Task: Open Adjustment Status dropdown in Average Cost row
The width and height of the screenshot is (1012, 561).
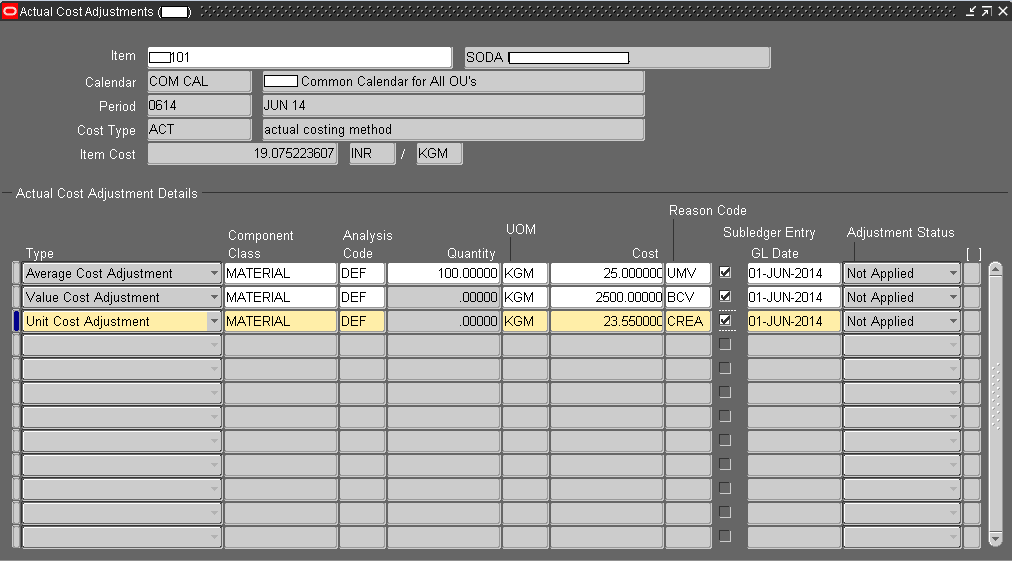Action: (x=953, y=274)
